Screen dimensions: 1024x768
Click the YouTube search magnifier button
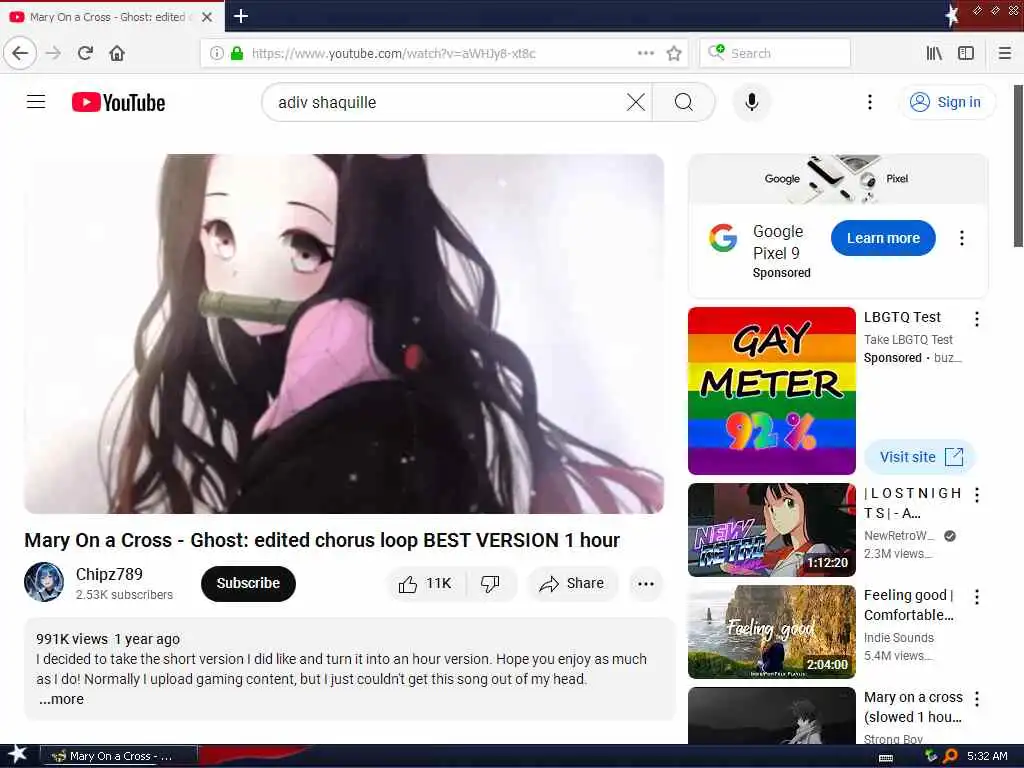click(x=684, y=102)
